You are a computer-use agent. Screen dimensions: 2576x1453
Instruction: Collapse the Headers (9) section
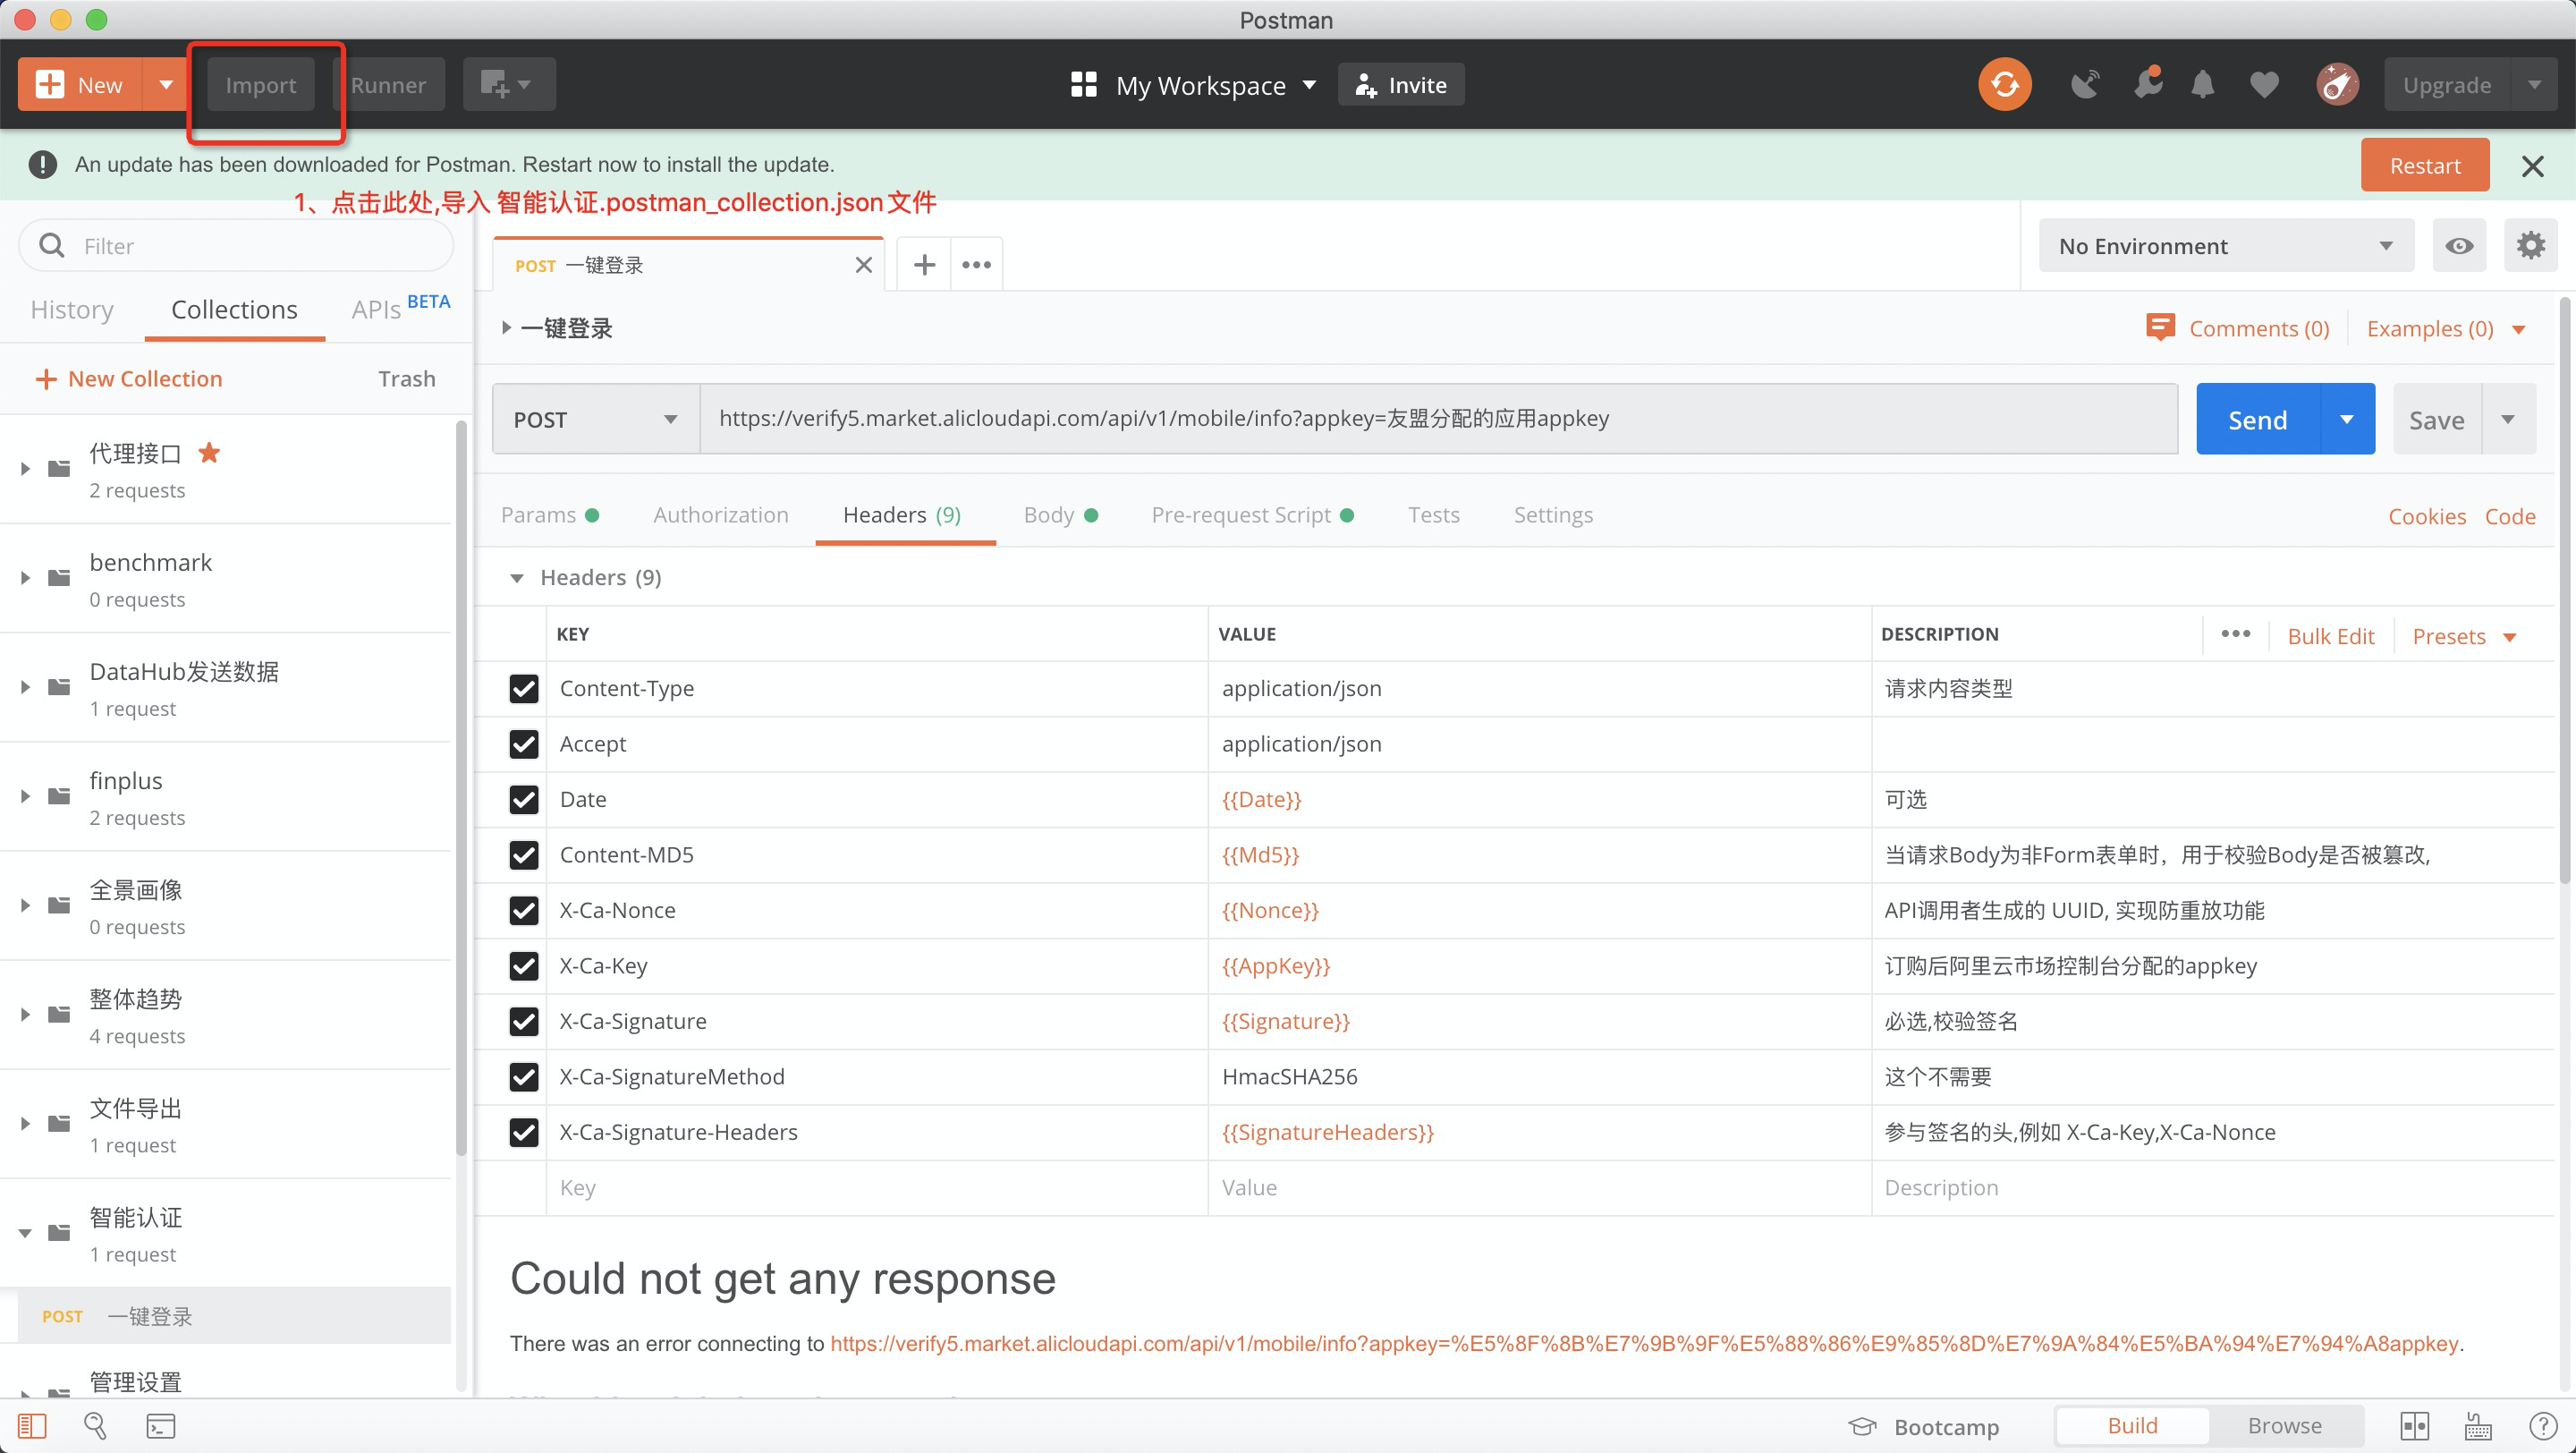pos(517,578)
